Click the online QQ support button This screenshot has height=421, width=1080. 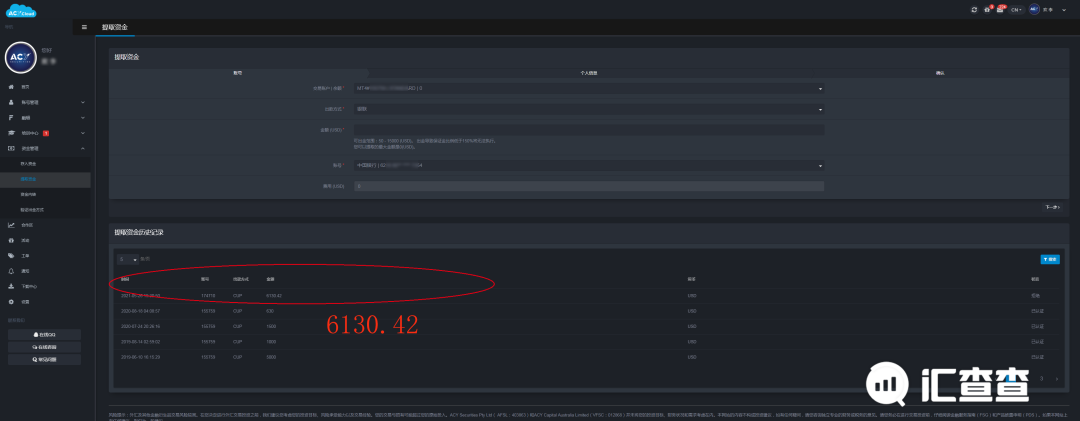(x=45, y=334)
